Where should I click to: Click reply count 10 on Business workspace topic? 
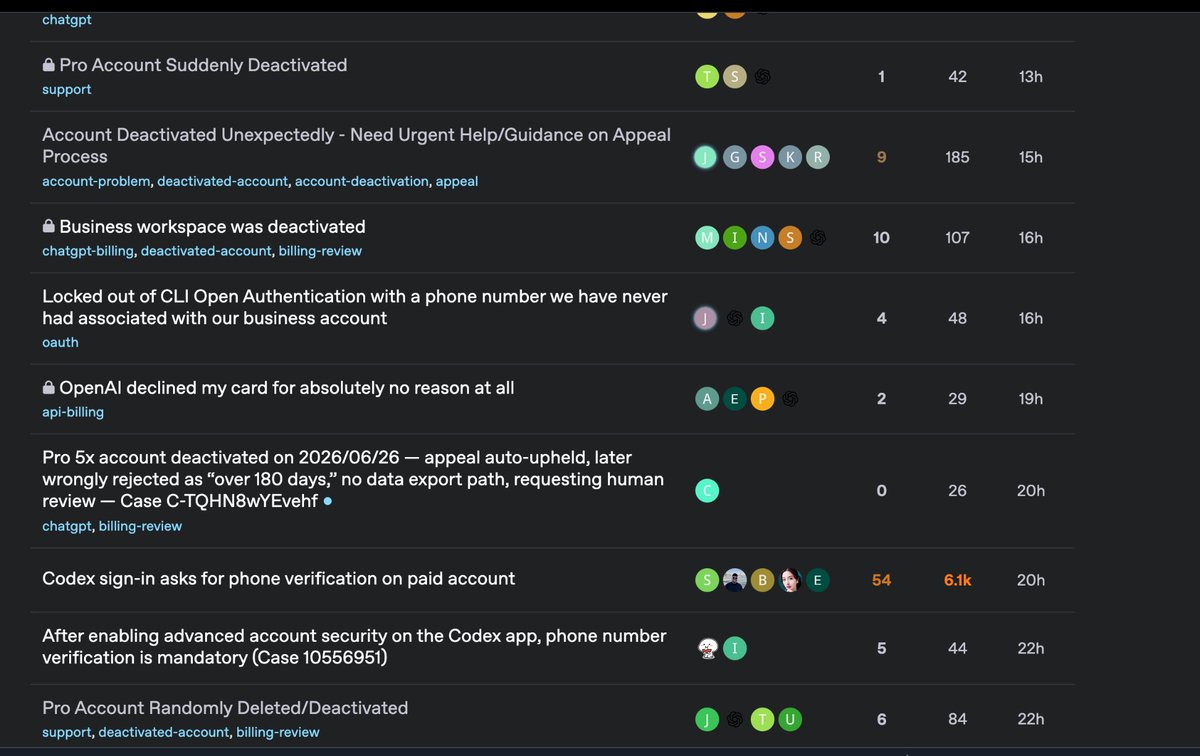[881, 238]
